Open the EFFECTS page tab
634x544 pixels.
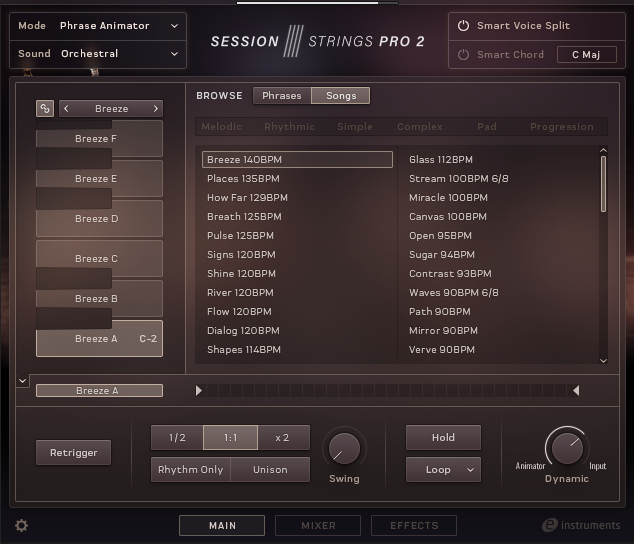click(414, 525)
